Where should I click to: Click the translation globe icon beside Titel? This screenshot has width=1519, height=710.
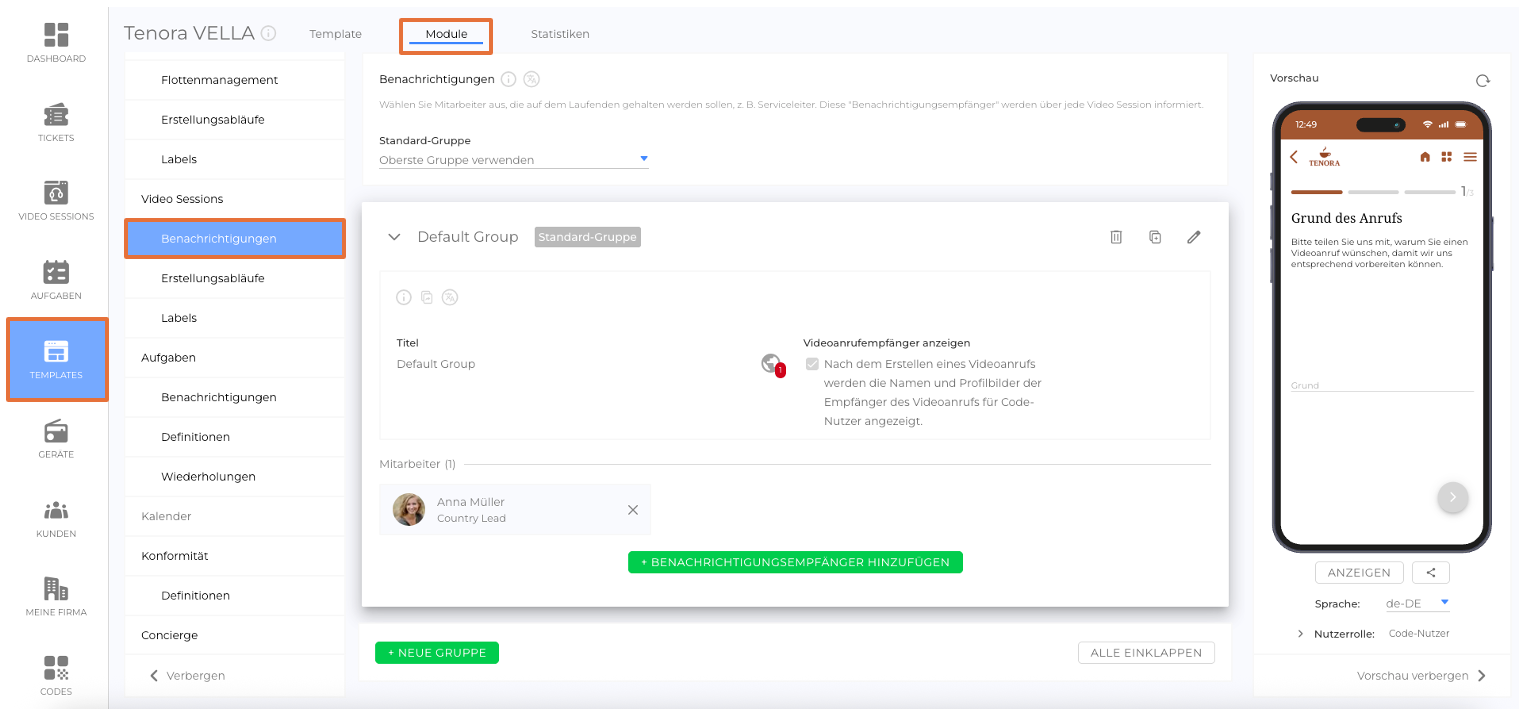pyautogui.click(x=770, y=364)
